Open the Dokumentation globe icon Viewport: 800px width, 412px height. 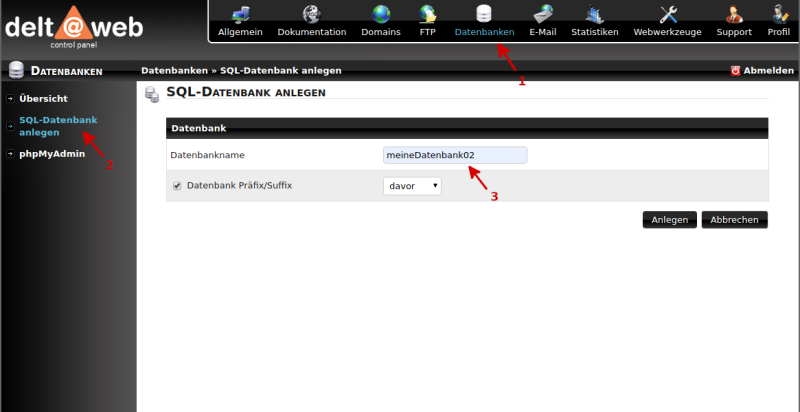tap(311, 14)
